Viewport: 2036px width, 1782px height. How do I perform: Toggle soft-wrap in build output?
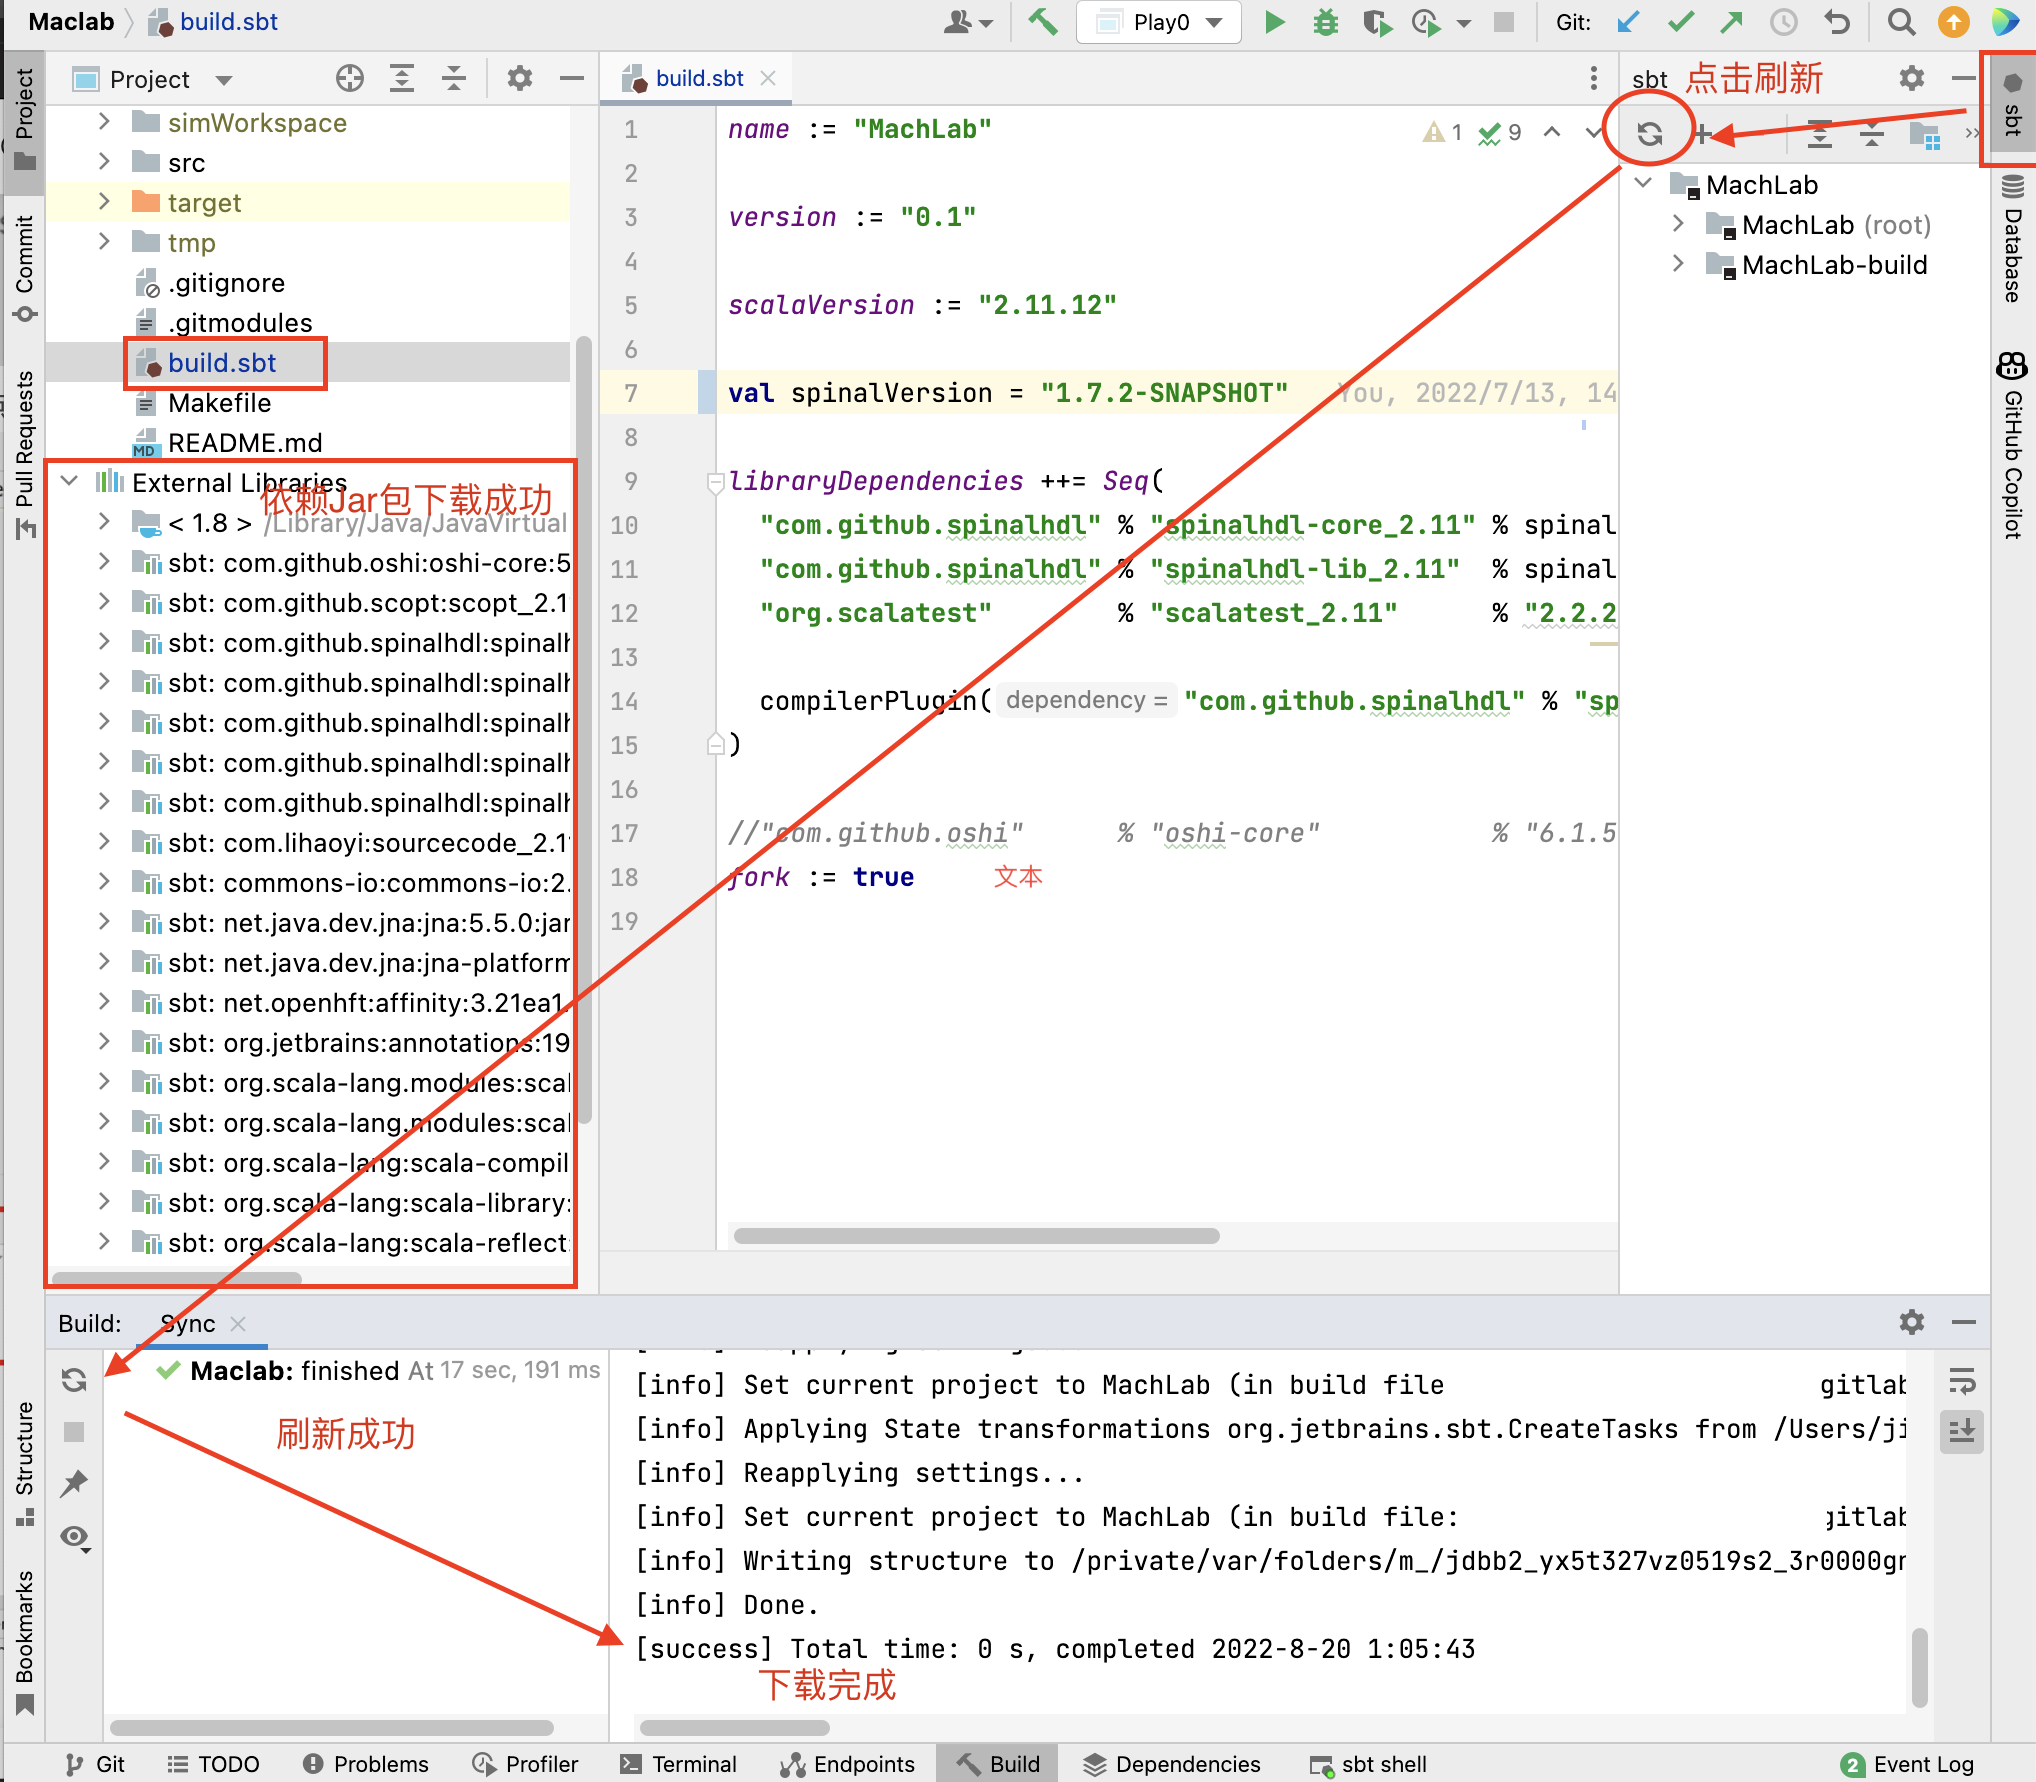(1962, 1383)
